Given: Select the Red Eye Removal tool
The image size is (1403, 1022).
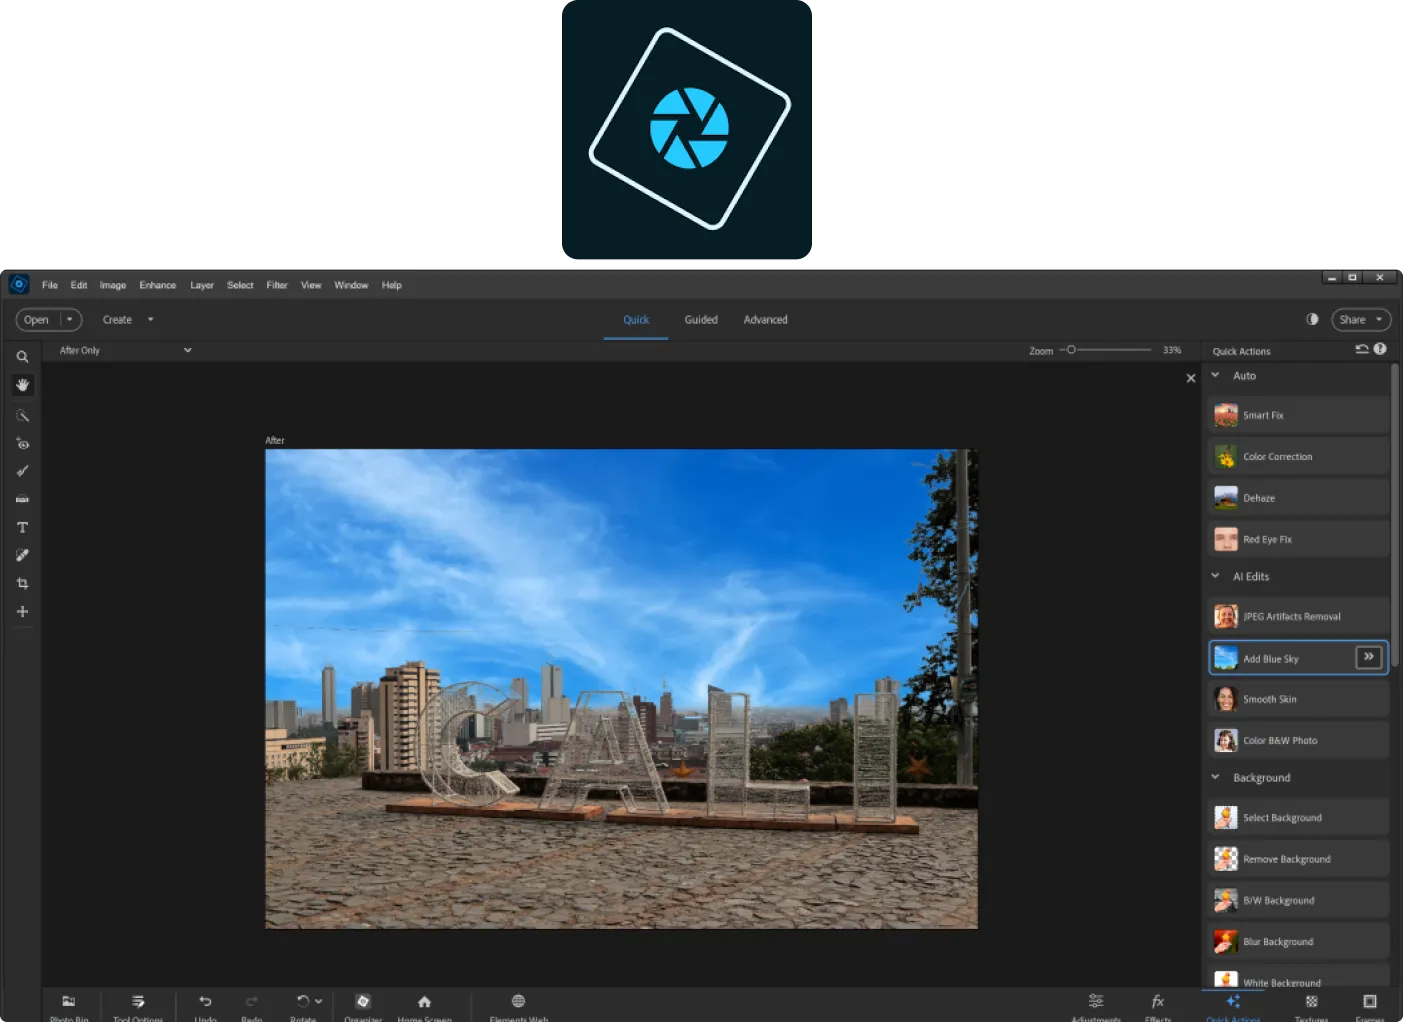Looking at the screenshot, I should [x=22, y=443].
